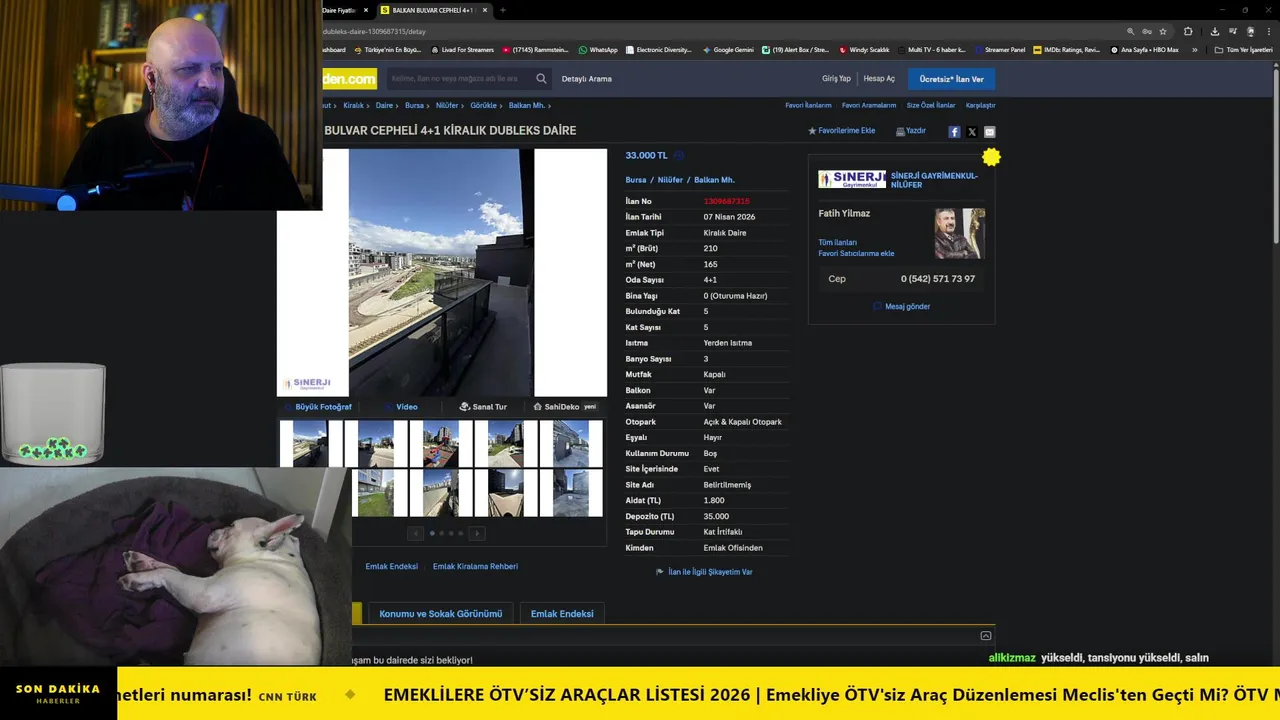
Task: Open Alert Box / Streamlabs bookmark
Action: [796, 50]
